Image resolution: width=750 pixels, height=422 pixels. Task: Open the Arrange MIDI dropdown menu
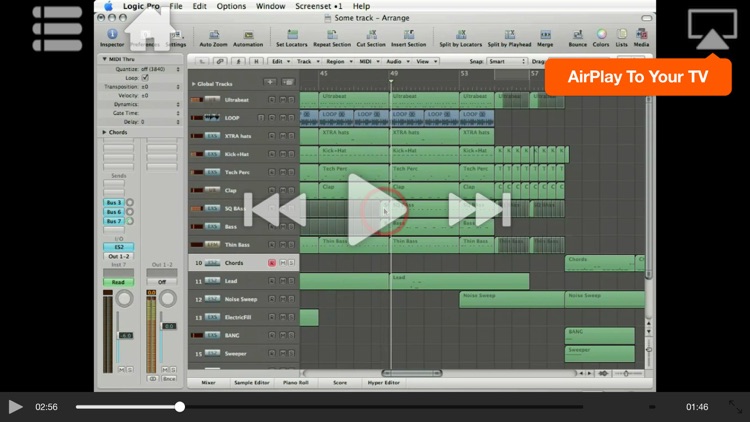pos(369,61)
